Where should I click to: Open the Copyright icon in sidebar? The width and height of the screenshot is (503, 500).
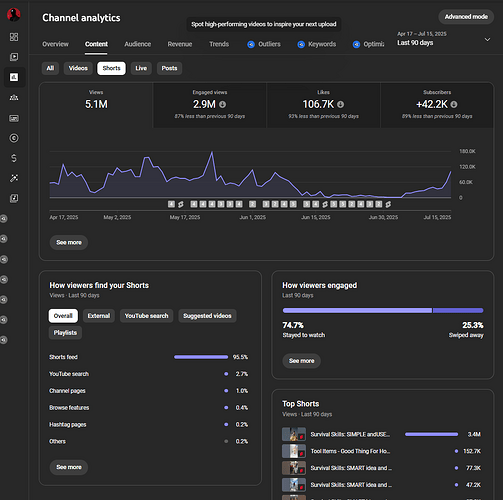pos(14,138)
